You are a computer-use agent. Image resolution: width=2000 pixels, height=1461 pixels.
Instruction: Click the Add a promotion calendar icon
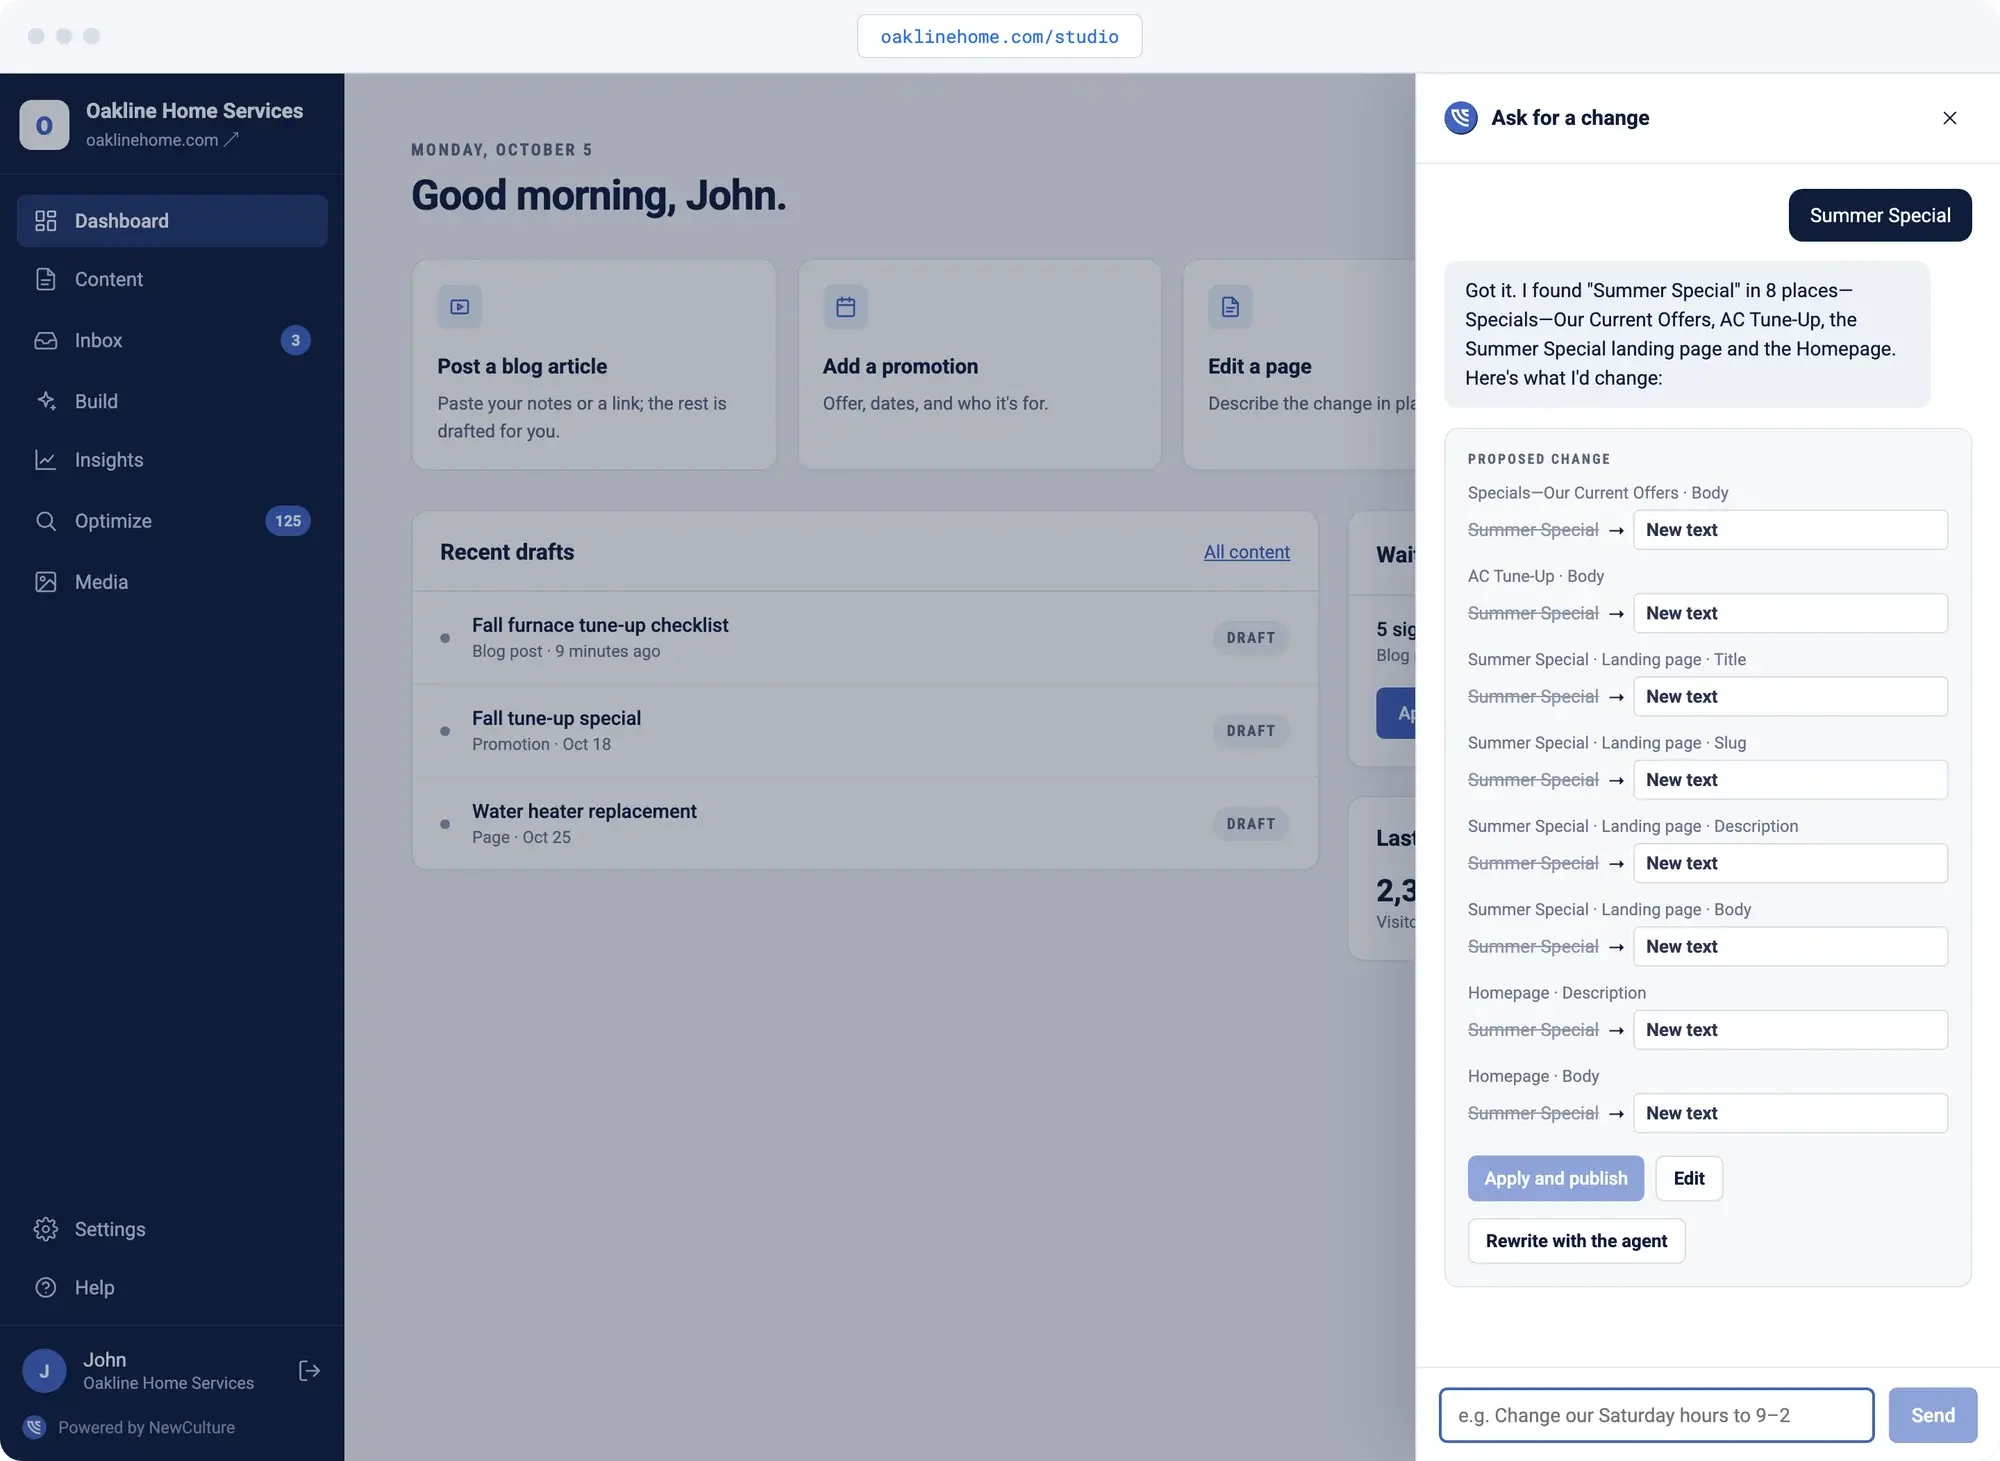(x=846, y=307)
